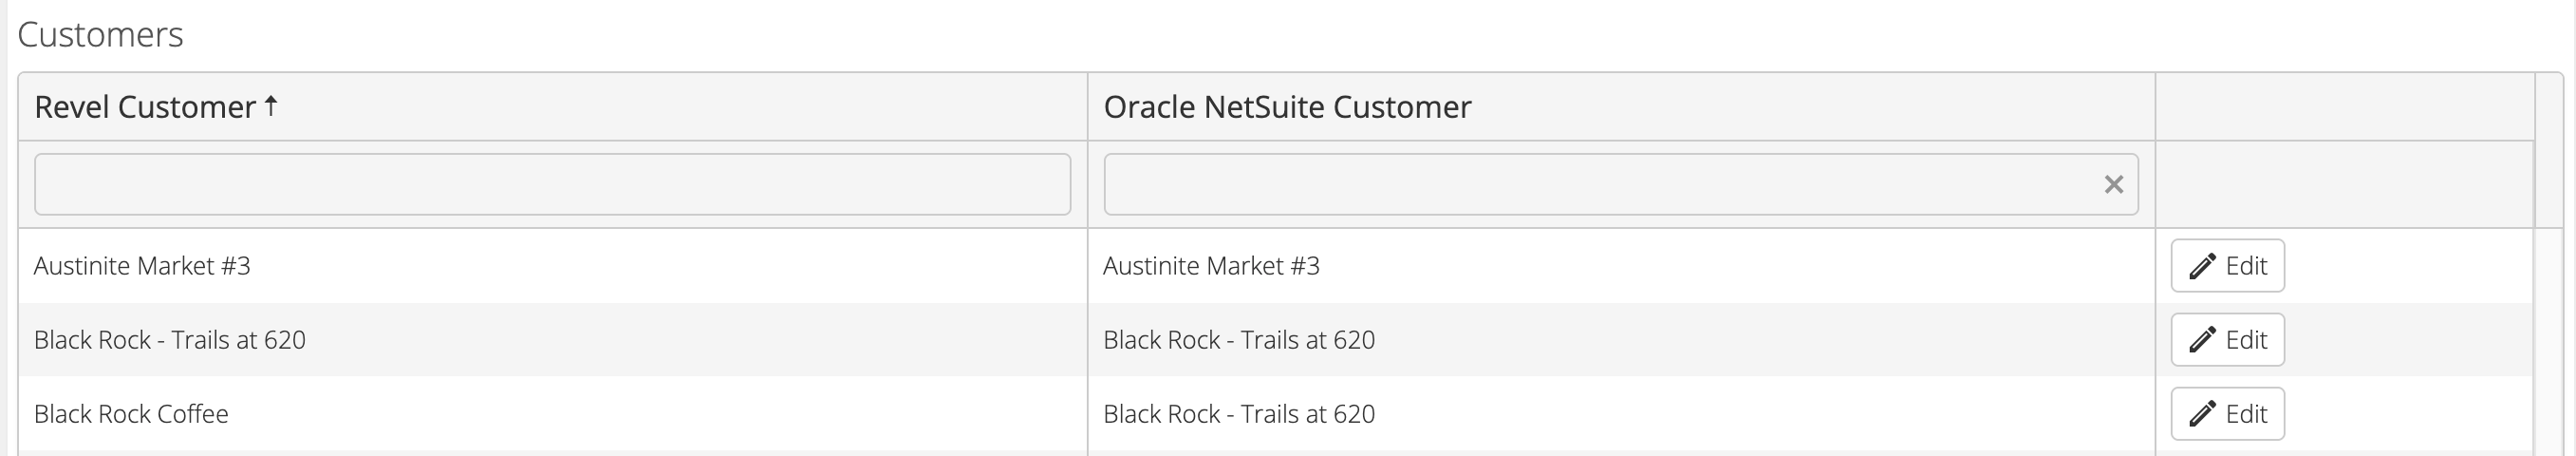Edit the Black Rock Coffee mapping
The height and width of the screenshot is (456, 2576).
click(2227, 414)
